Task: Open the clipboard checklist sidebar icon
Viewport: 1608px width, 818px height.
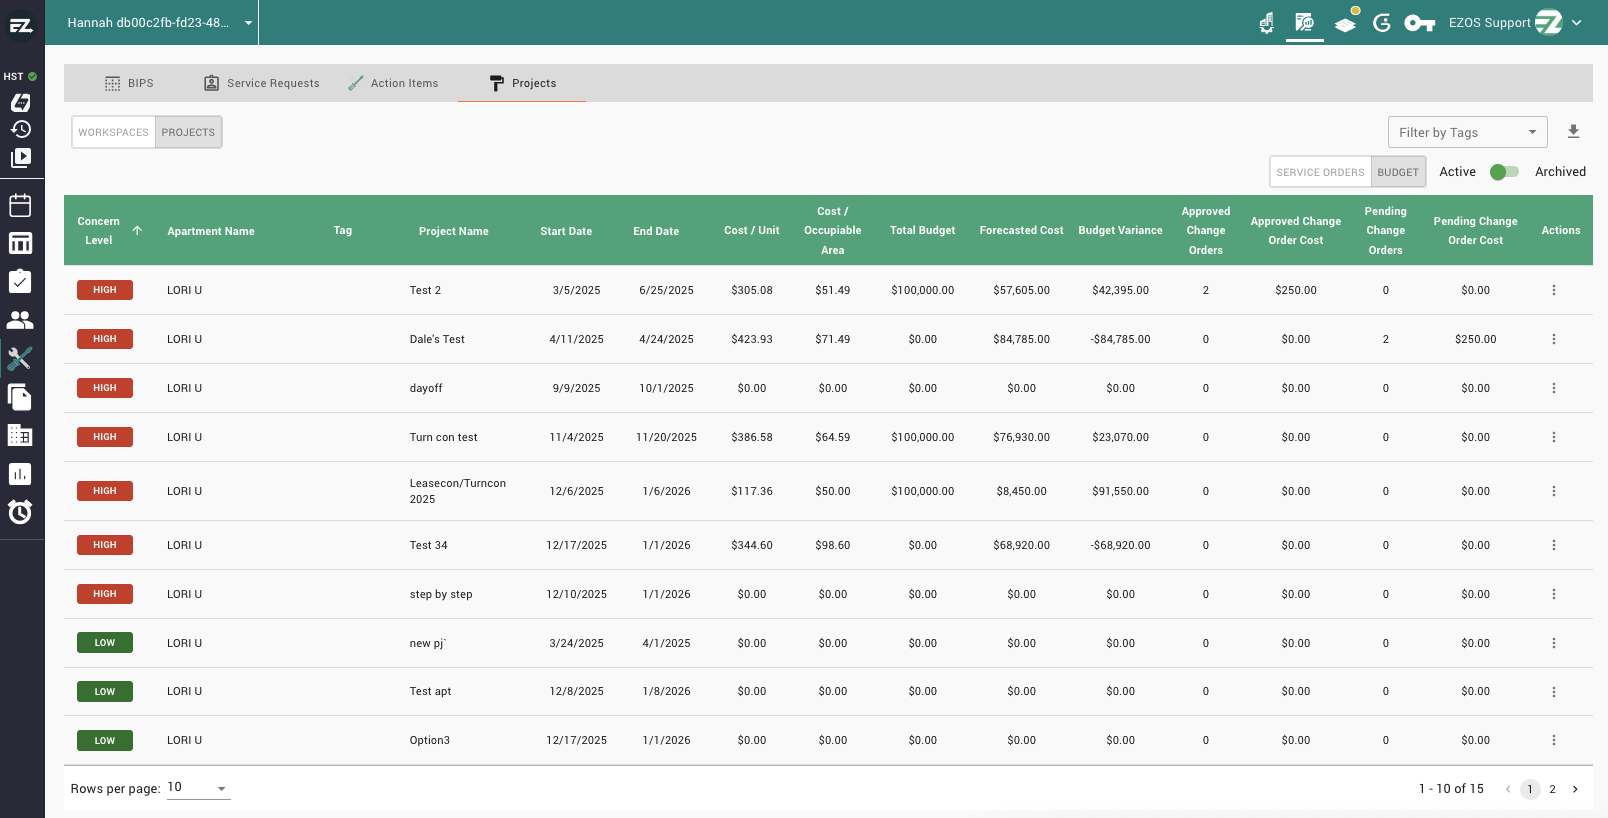Action: pos(20,282)
